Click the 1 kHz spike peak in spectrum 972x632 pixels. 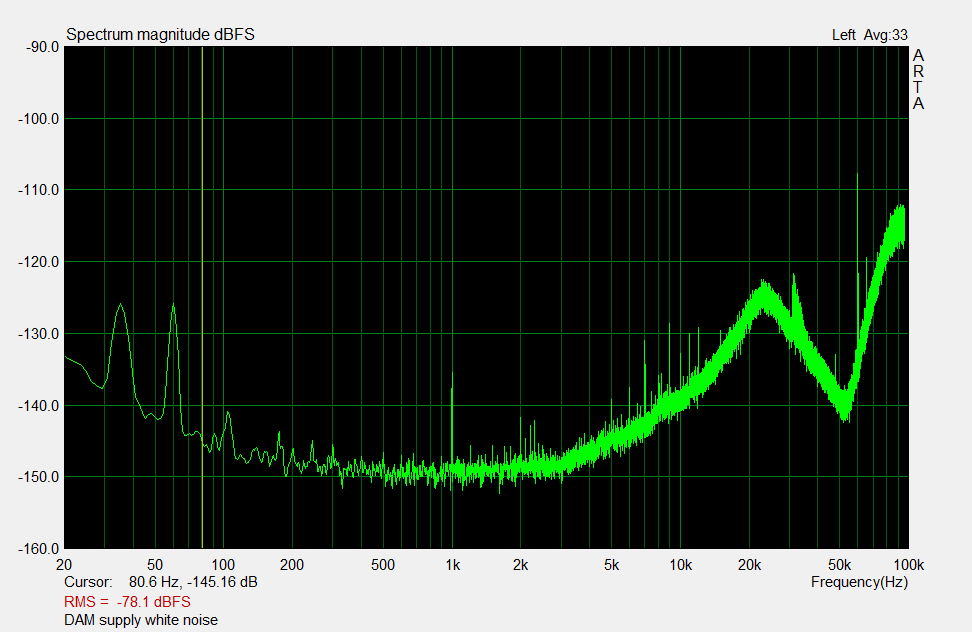[x=452, y=374]
